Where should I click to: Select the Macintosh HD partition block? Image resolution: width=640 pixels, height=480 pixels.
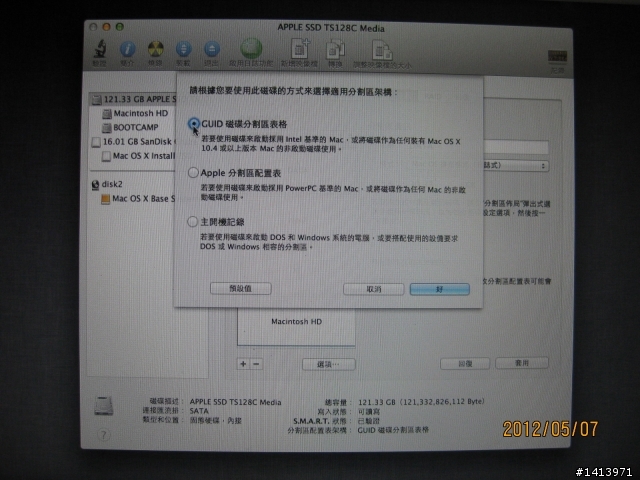tap(296, 327)
